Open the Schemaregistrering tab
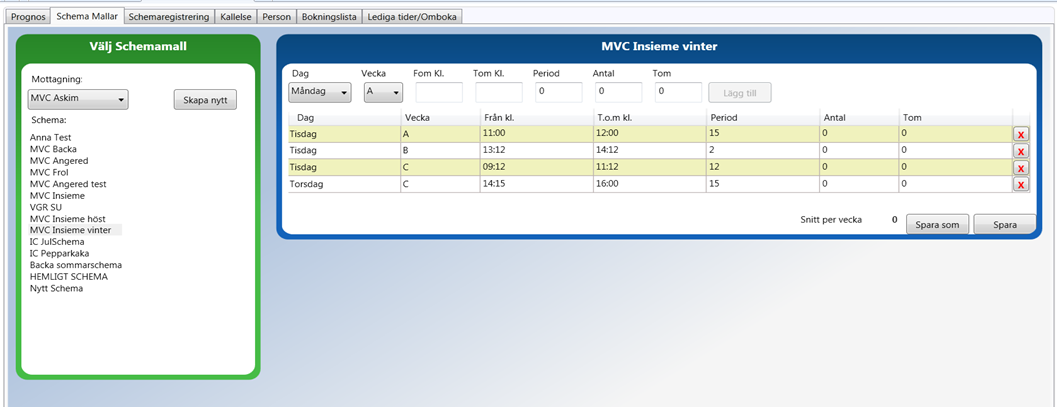The width and height of the screenshot is (1057, 408). click(x=169, y=17)
